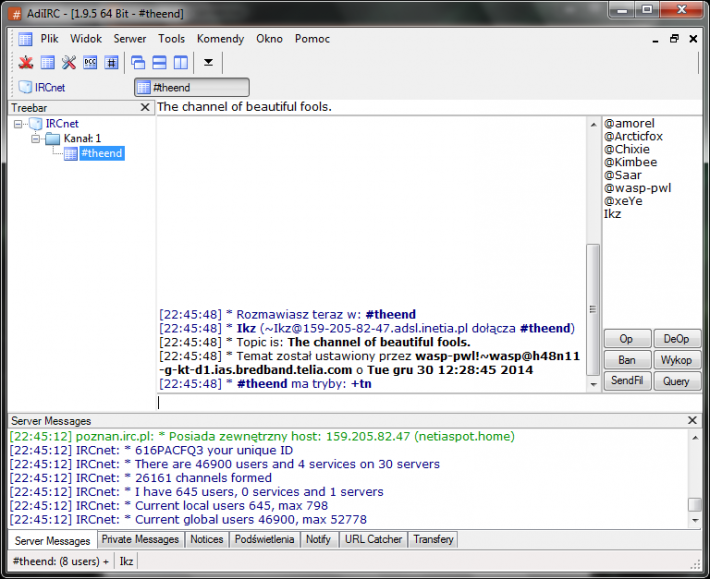Click server messages scrollbar up arrow
The width and height of the screenshot is (710, 579).
pos(695,438)
